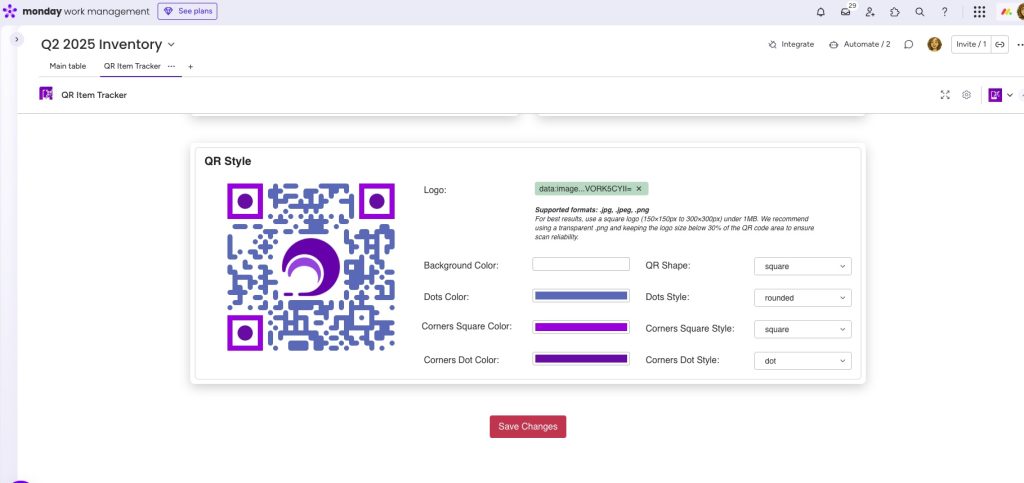Open the nine-dot products switcher
The image size is (1024, 483).
click(x=979, y=12)
